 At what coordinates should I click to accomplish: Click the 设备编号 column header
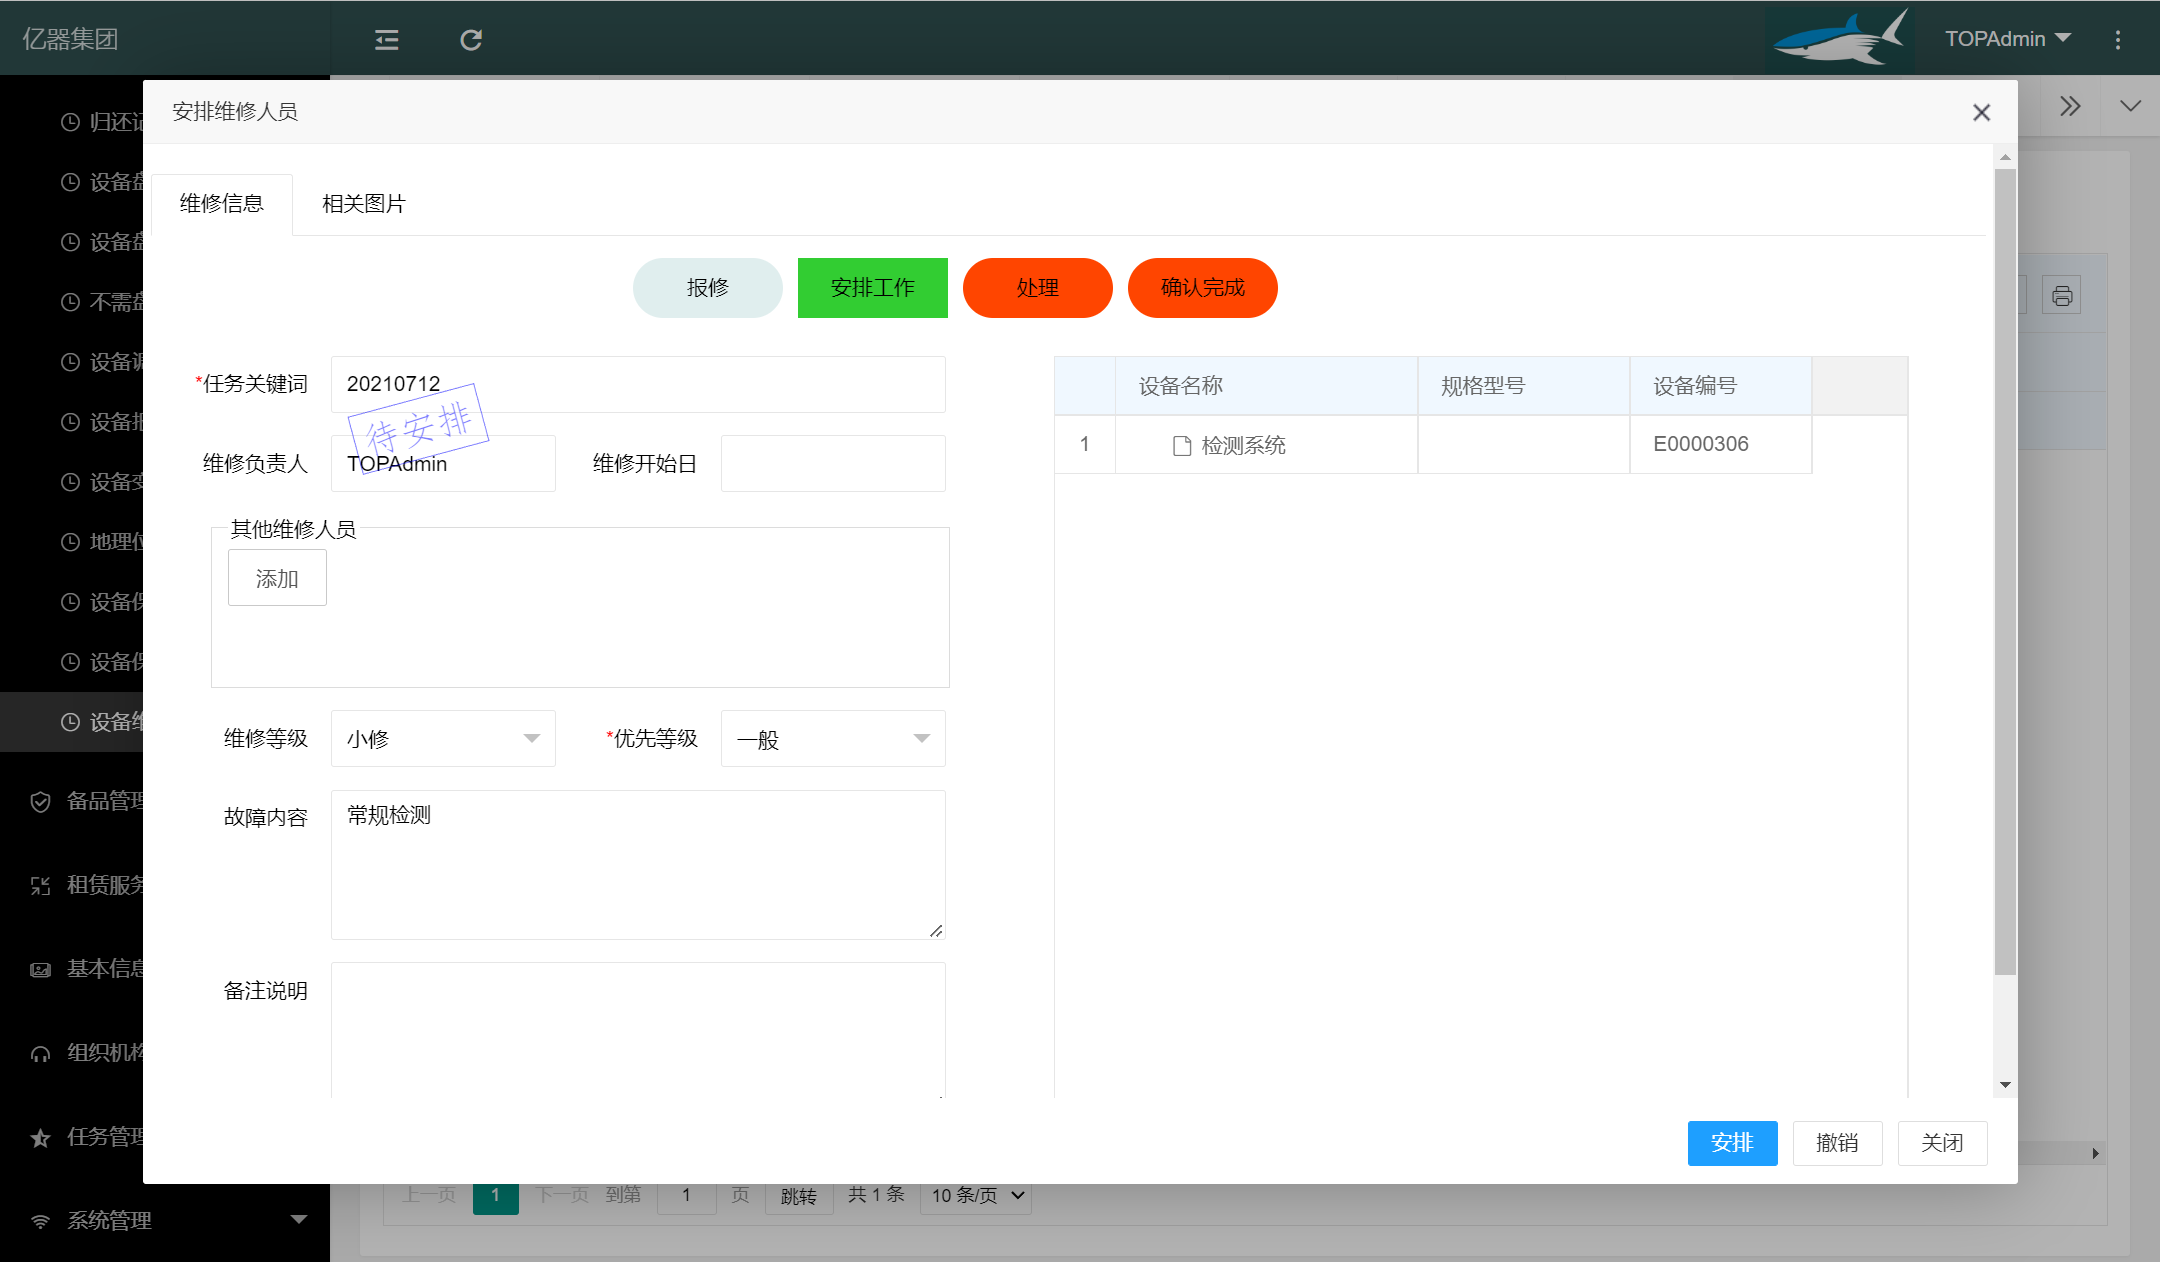(x=1720, y=386)
